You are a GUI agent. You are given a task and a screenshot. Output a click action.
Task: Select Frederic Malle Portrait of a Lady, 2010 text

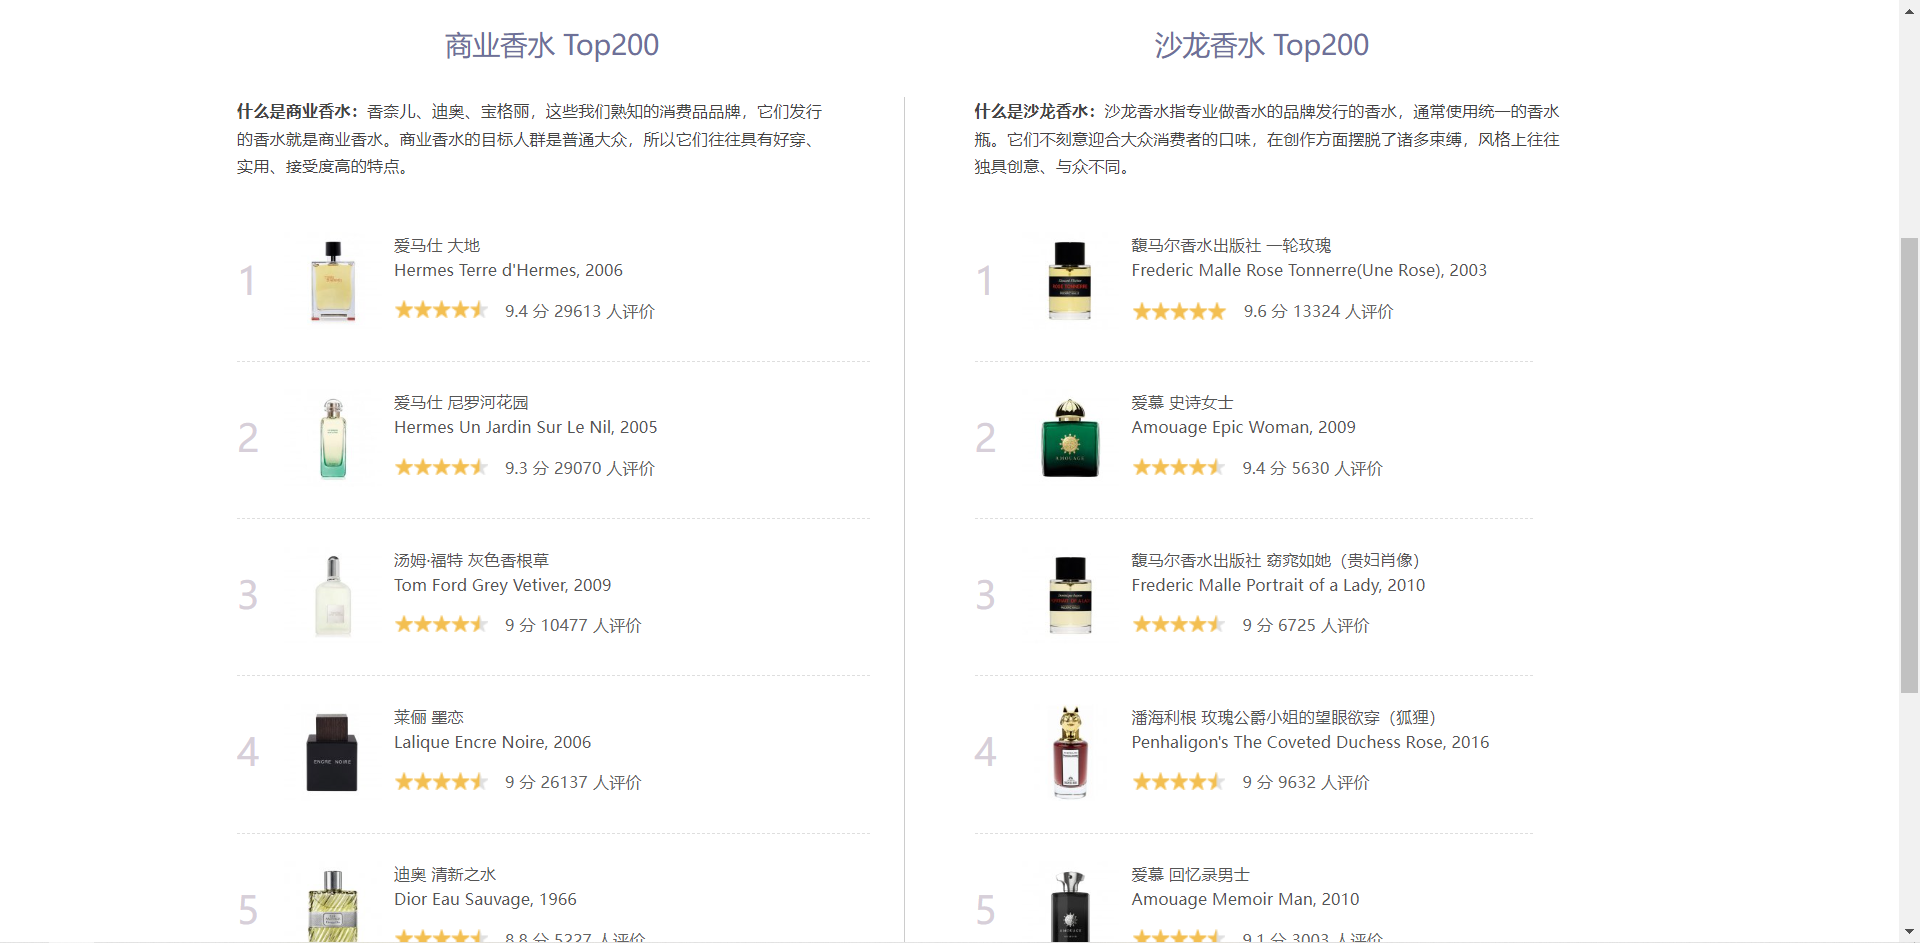1278,586
